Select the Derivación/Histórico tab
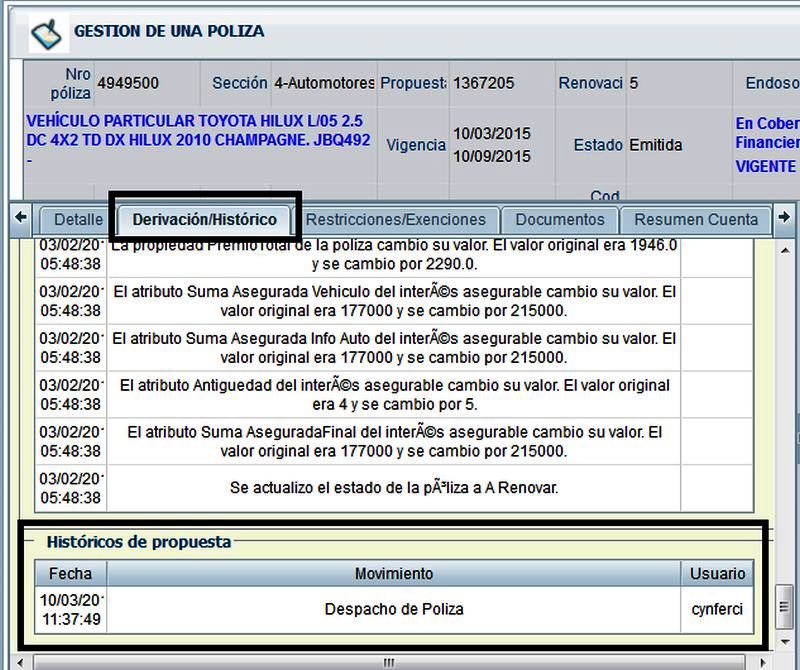The height and width of the screenshot is (670, 800). (x=204, y=220)
